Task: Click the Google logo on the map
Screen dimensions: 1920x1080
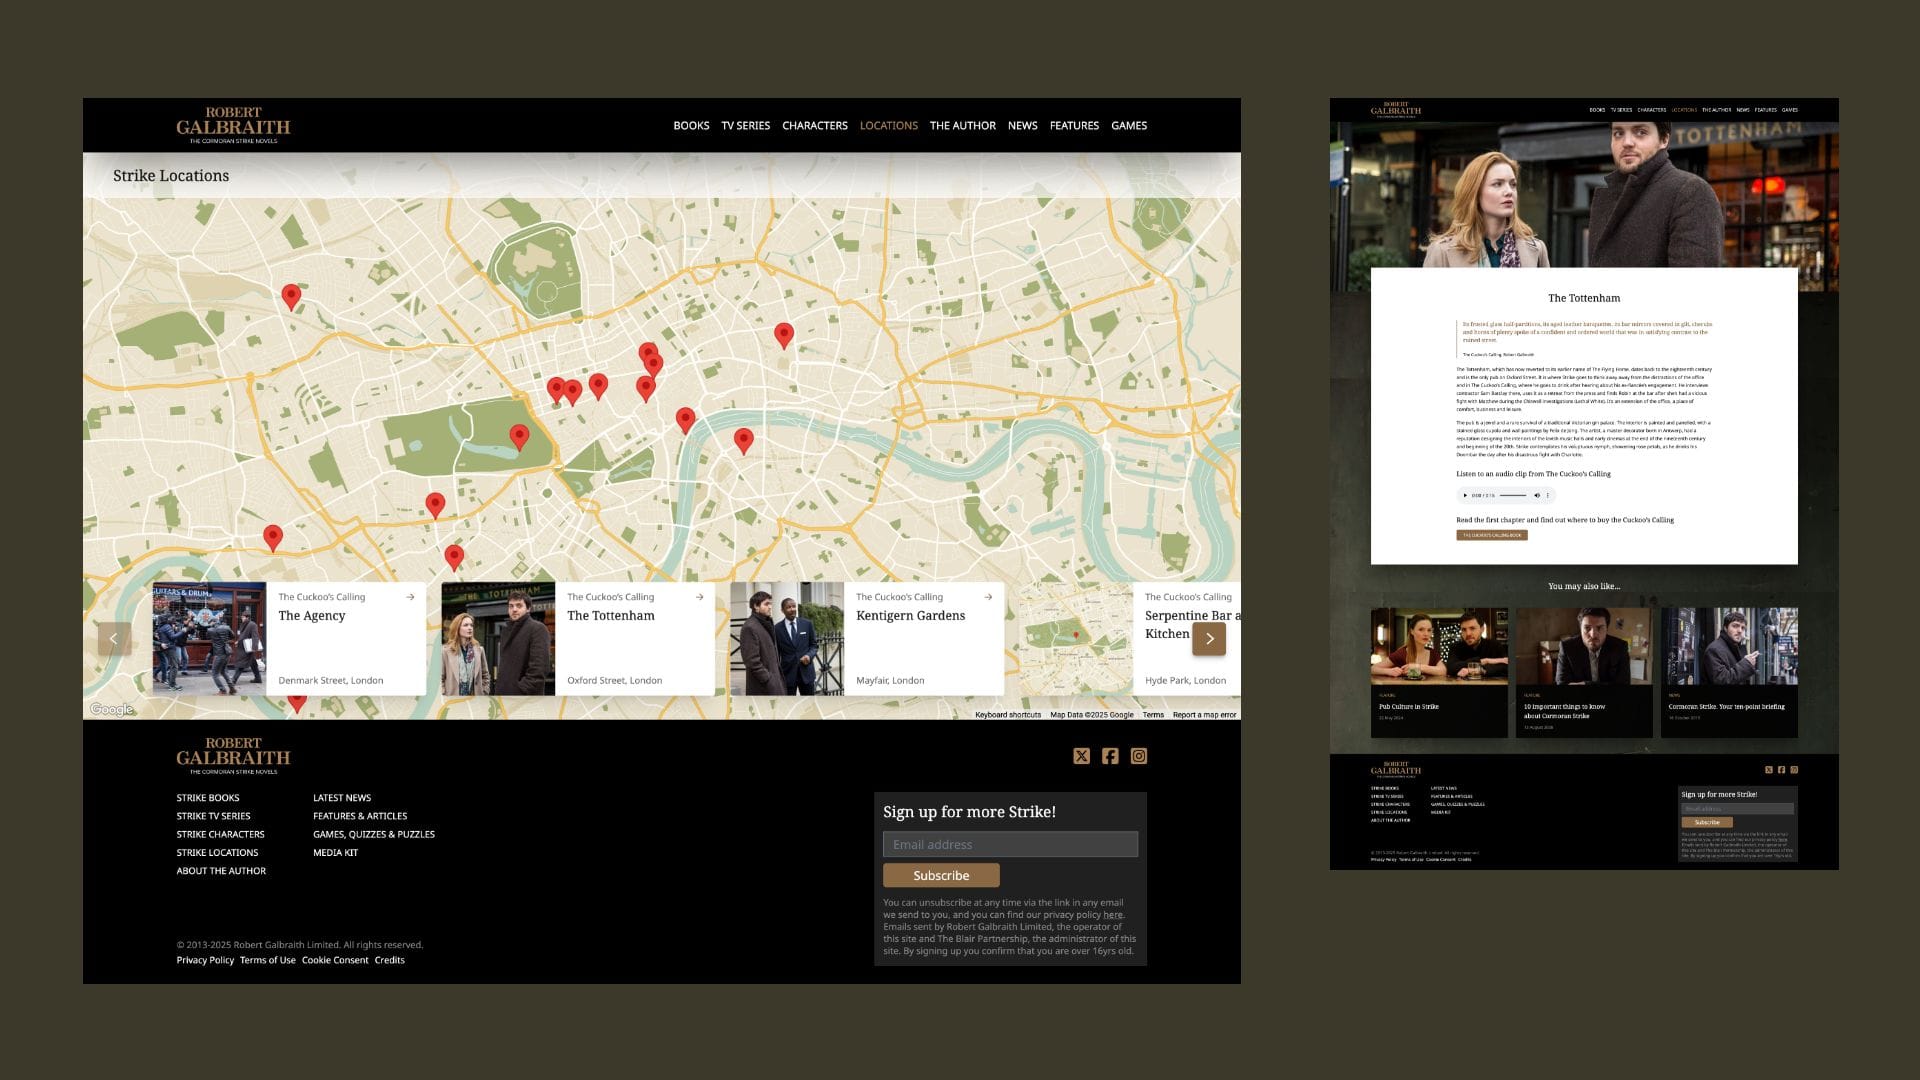Action: tap(112, 709)
